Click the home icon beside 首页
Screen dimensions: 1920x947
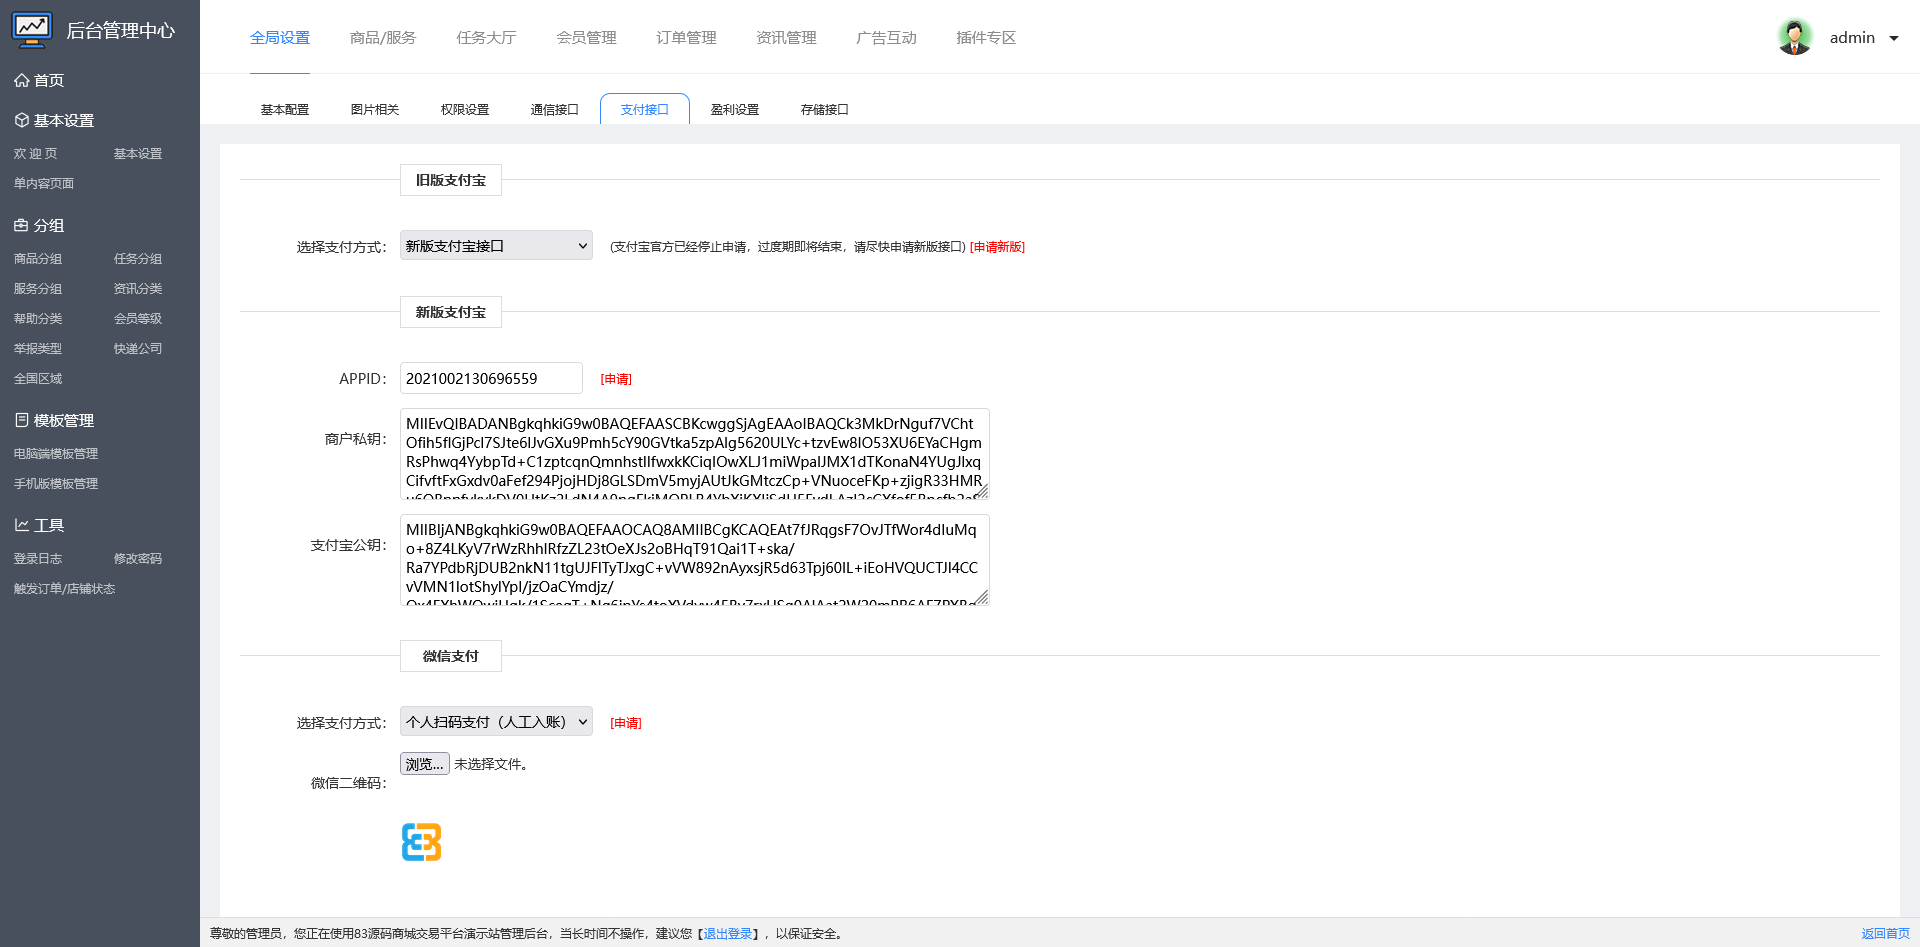pyautogui.click(x=21, y=80)
